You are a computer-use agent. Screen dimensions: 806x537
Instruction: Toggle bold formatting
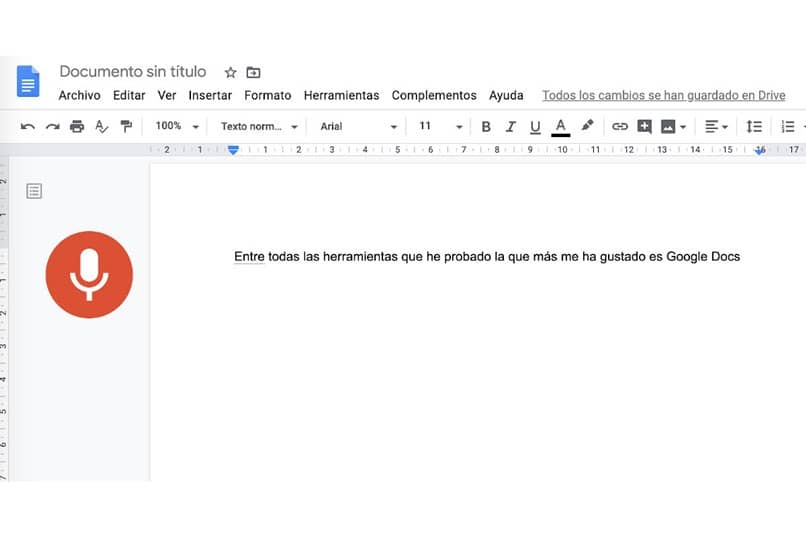click(x=486, y=126)
